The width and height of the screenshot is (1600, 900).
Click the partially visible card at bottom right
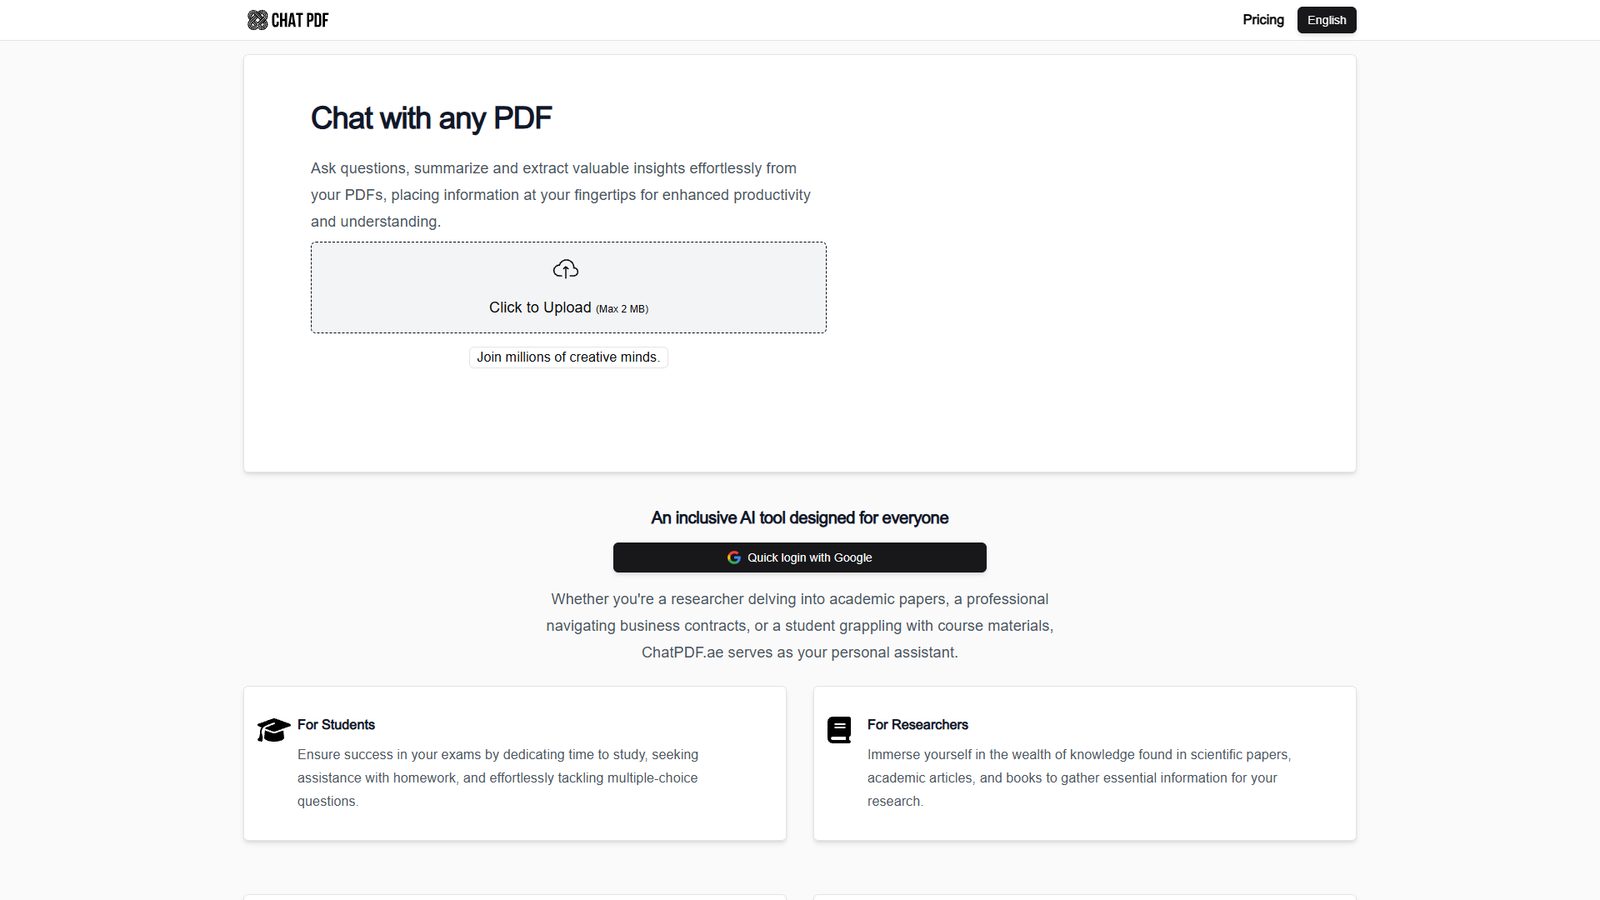[1084, 897]
